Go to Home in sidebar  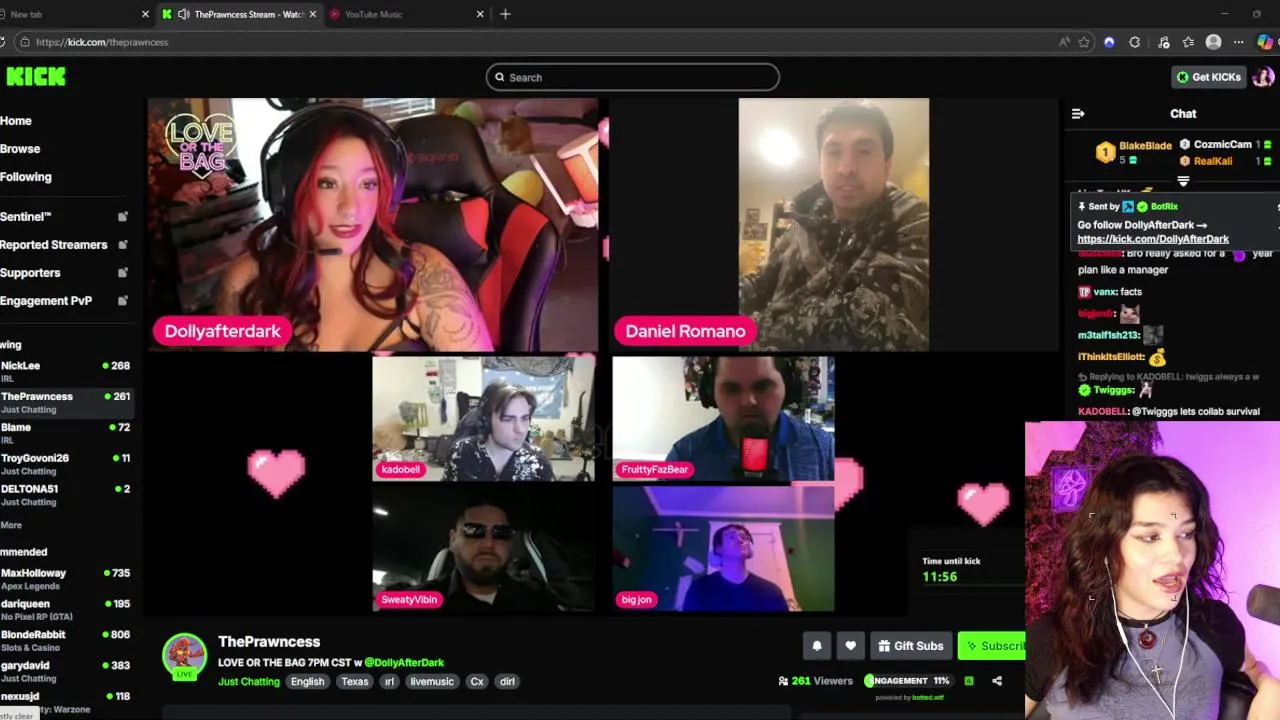click(16, 121)
